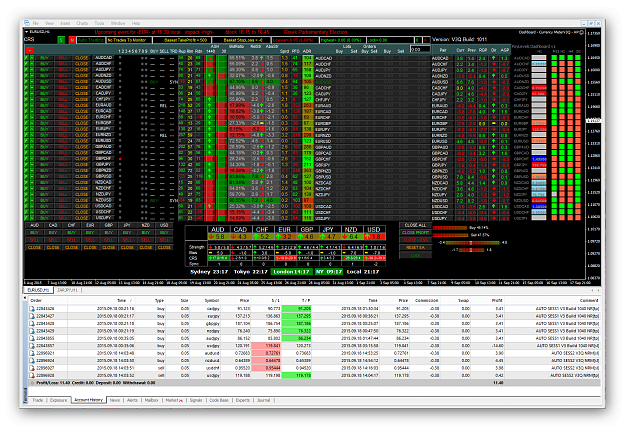625x428 pixels.
Task: Select the AUDNZD pair label
Action: click(104, 75)
